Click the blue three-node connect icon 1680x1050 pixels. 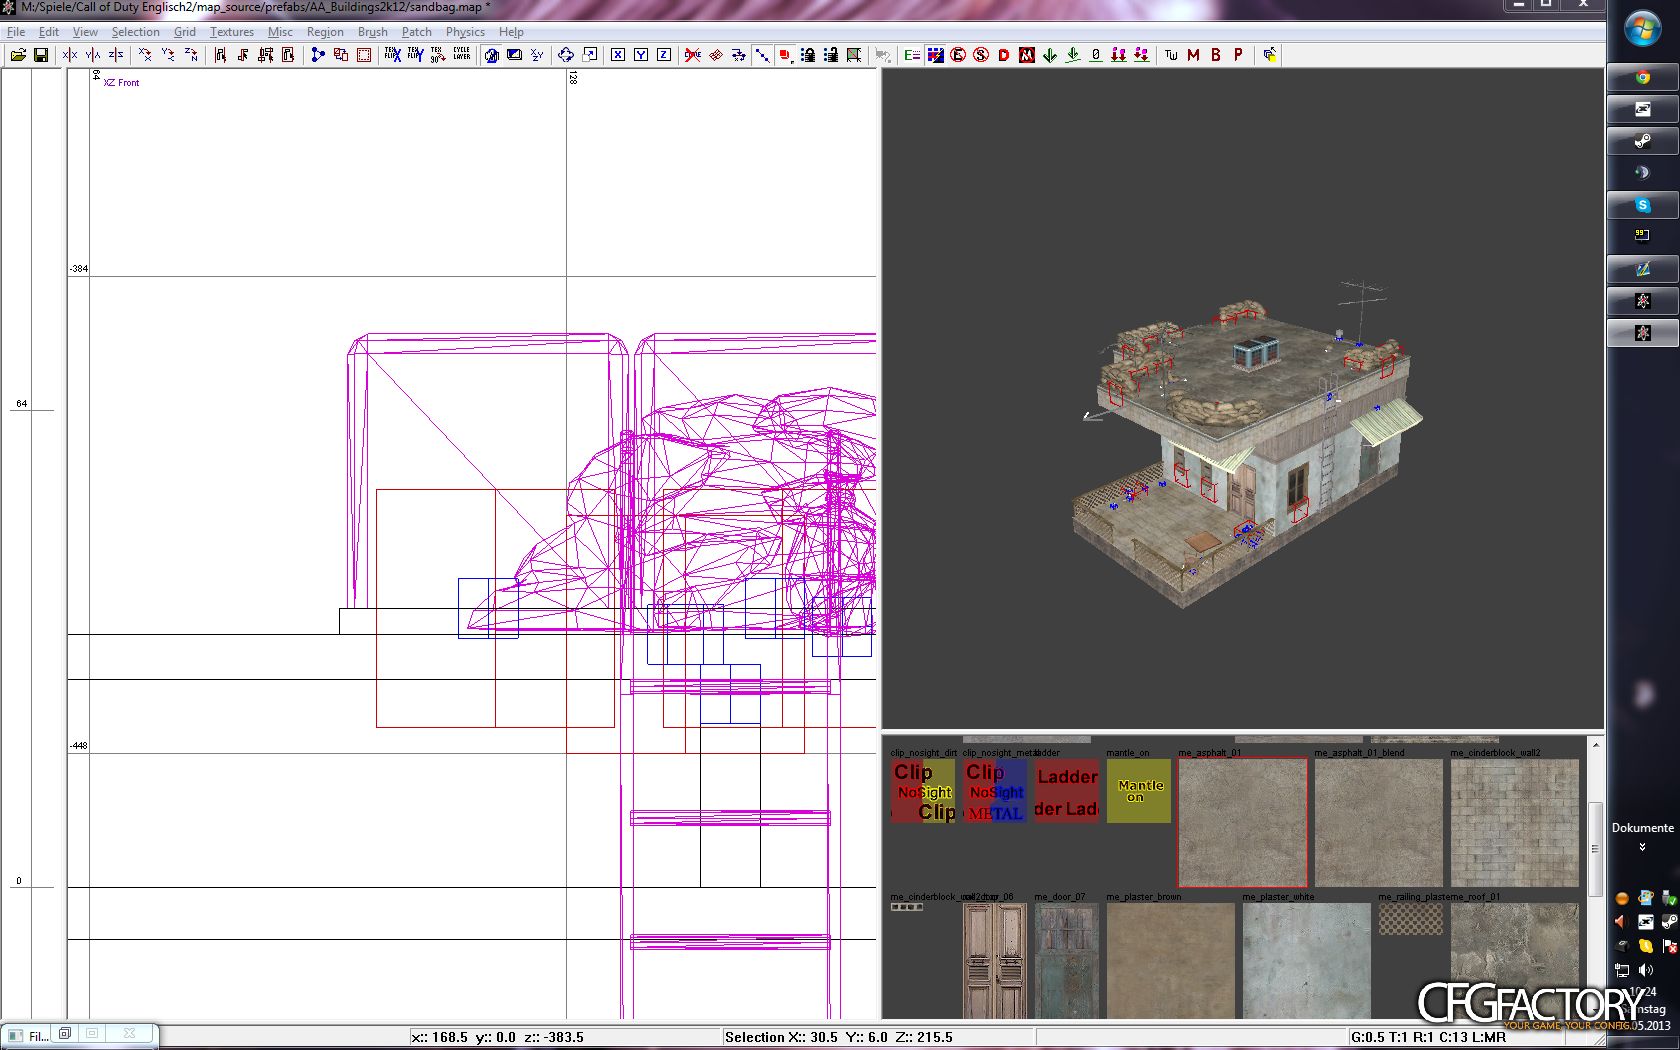click(318, 55)
